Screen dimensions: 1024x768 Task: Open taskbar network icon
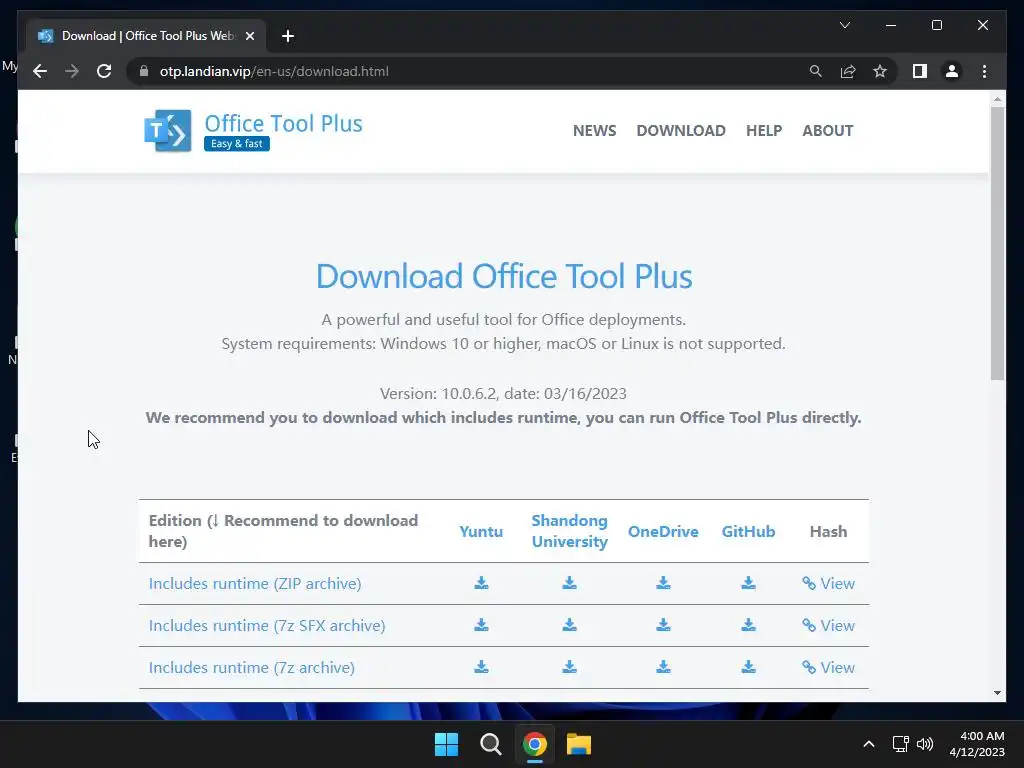901,744
